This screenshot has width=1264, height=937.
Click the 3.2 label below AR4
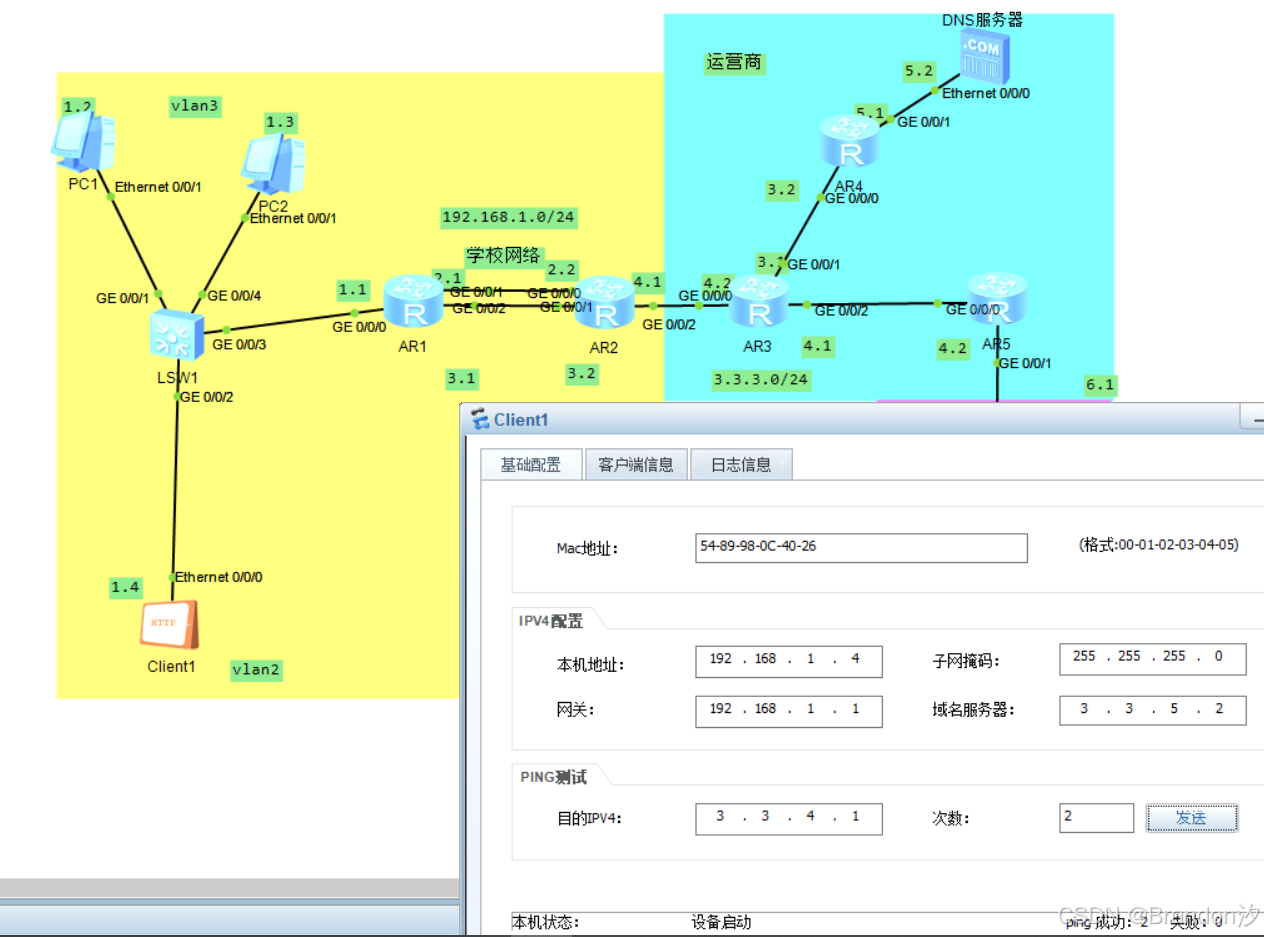pos(782,190)
